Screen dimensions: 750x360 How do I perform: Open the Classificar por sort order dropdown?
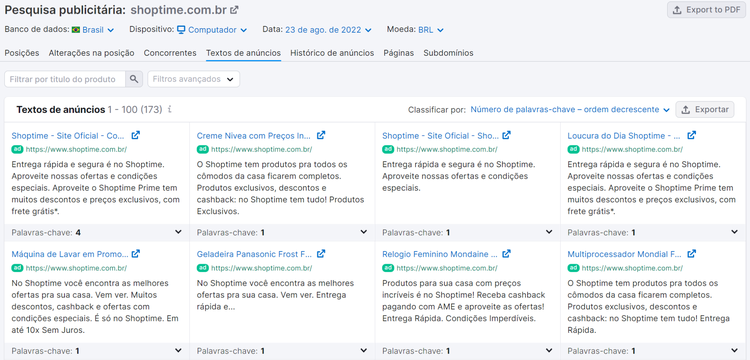570,109
